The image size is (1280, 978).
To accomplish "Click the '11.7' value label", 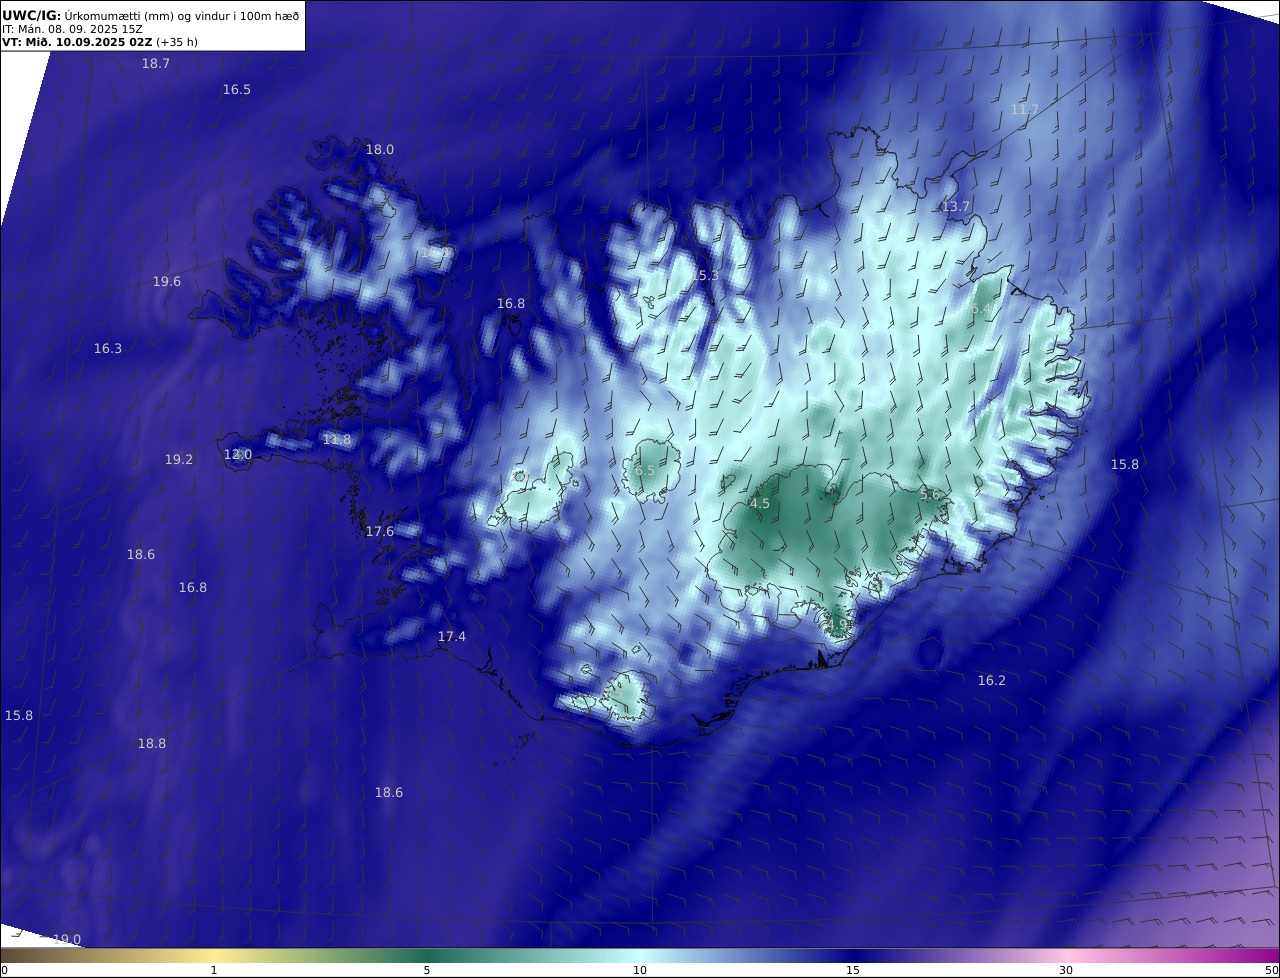I will [1025, 109].
